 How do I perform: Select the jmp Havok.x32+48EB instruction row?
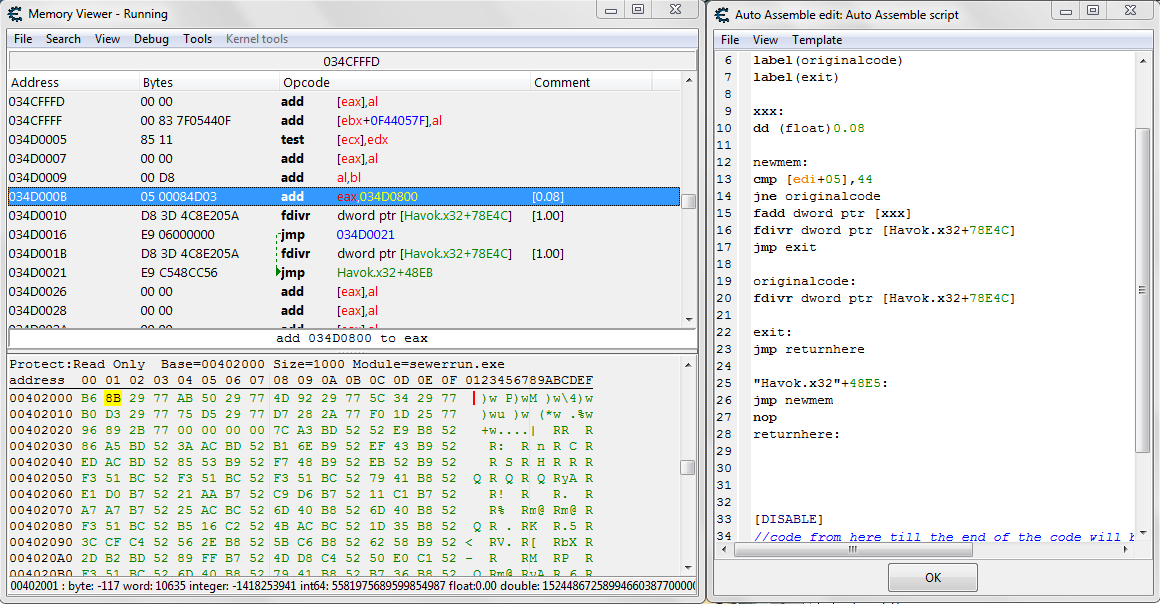tap(343, 272)
